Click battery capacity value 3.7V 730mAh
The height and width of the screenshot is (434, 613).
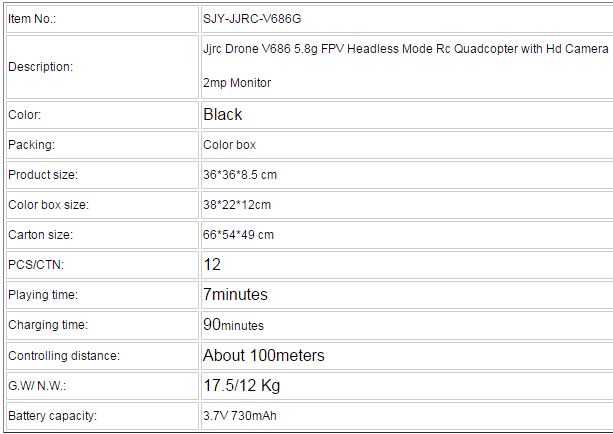pyautogui.click(x=239, y=416)
